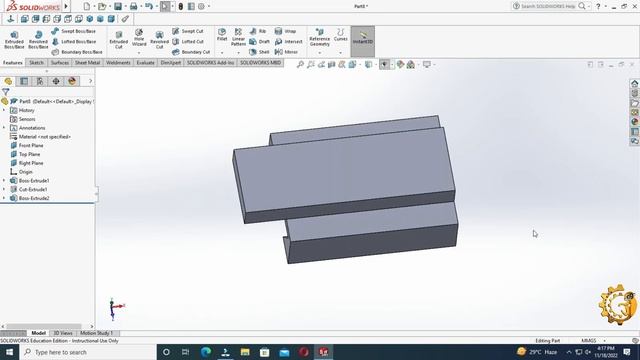The image size is (640, 360).
Task: Select the Swept Boss/Base tool
Action: coord(73,31)
